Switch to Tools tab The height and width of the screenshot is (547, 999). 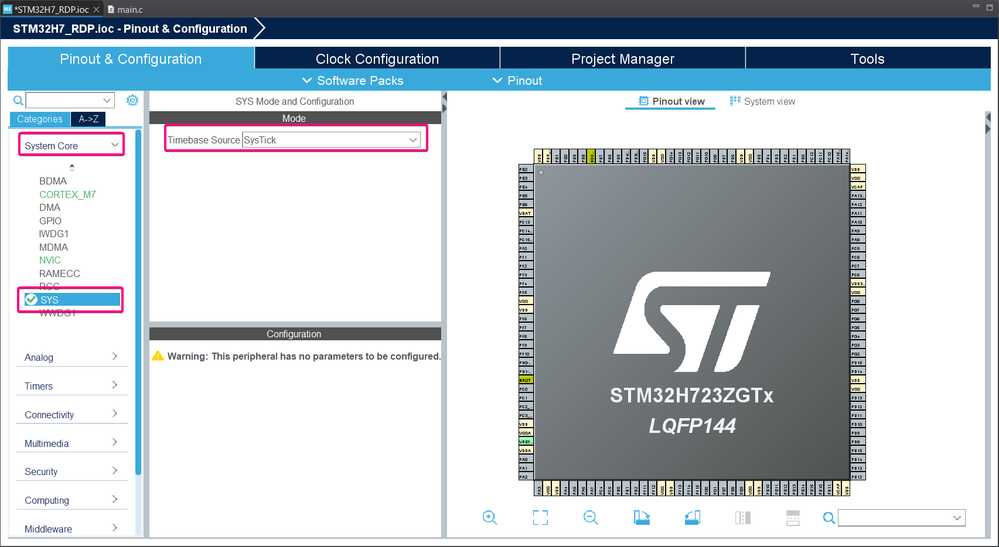click(x=867, y=59)
